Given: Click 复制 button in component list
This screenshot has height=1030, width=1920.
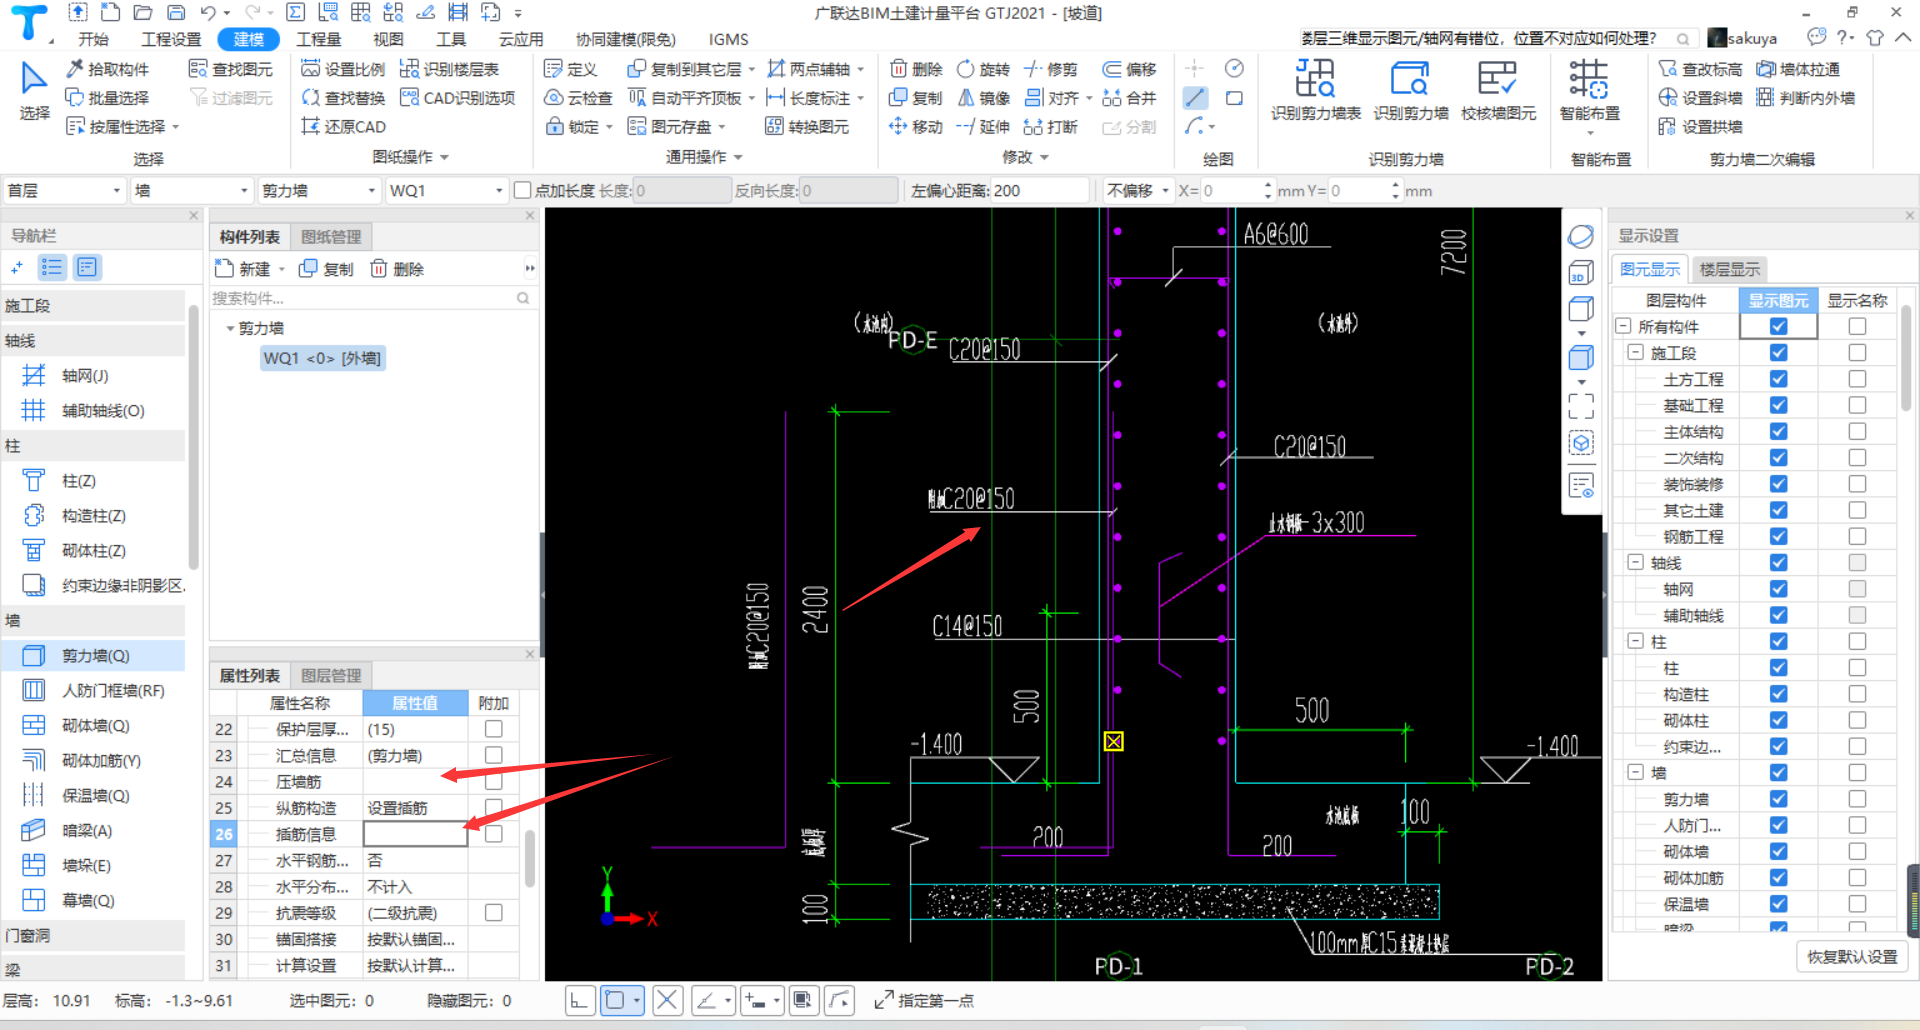Looking at the screenshot, I should pyautogui.click(x=327, y=269).
